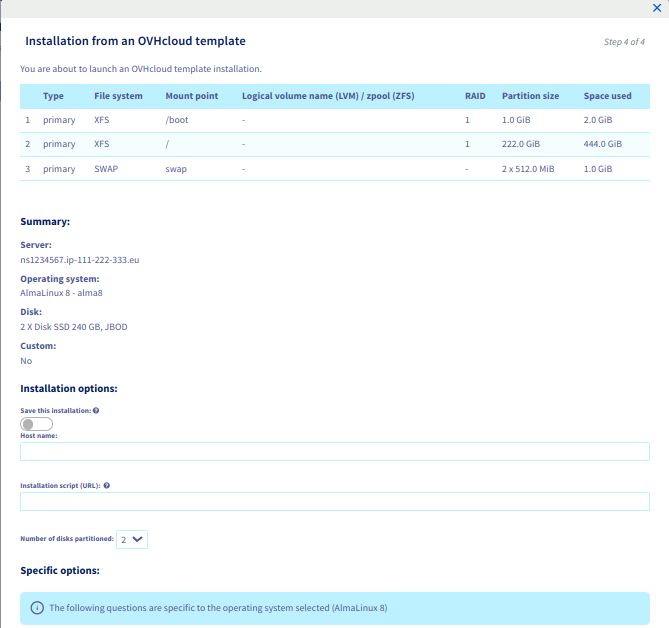
Task: Click the Logical volume name column header
Action: point(328,96)
